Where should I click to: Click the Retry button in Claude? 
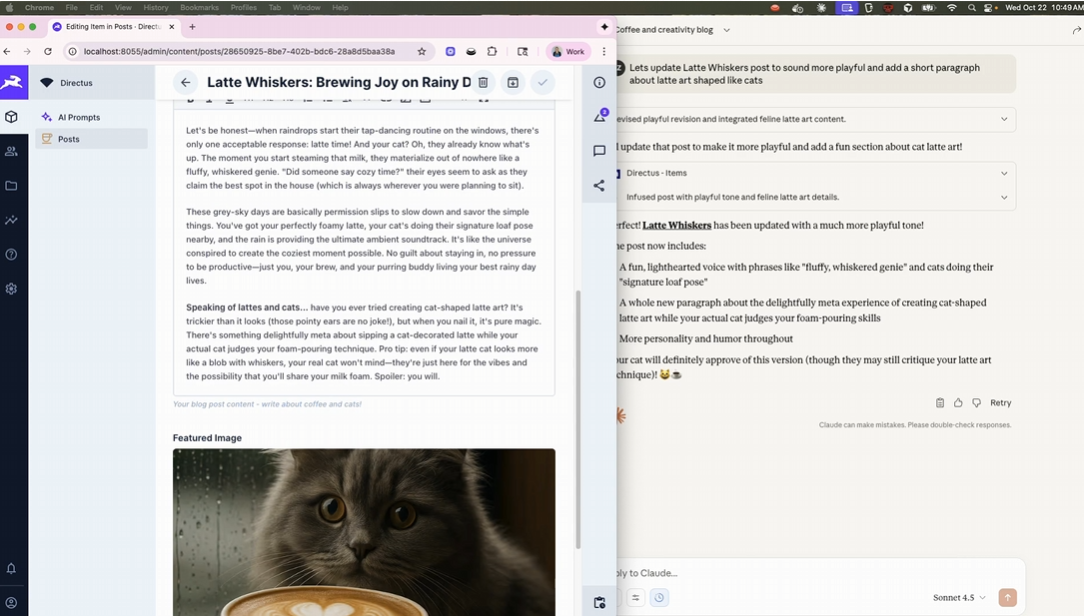tap(1000, 402)
